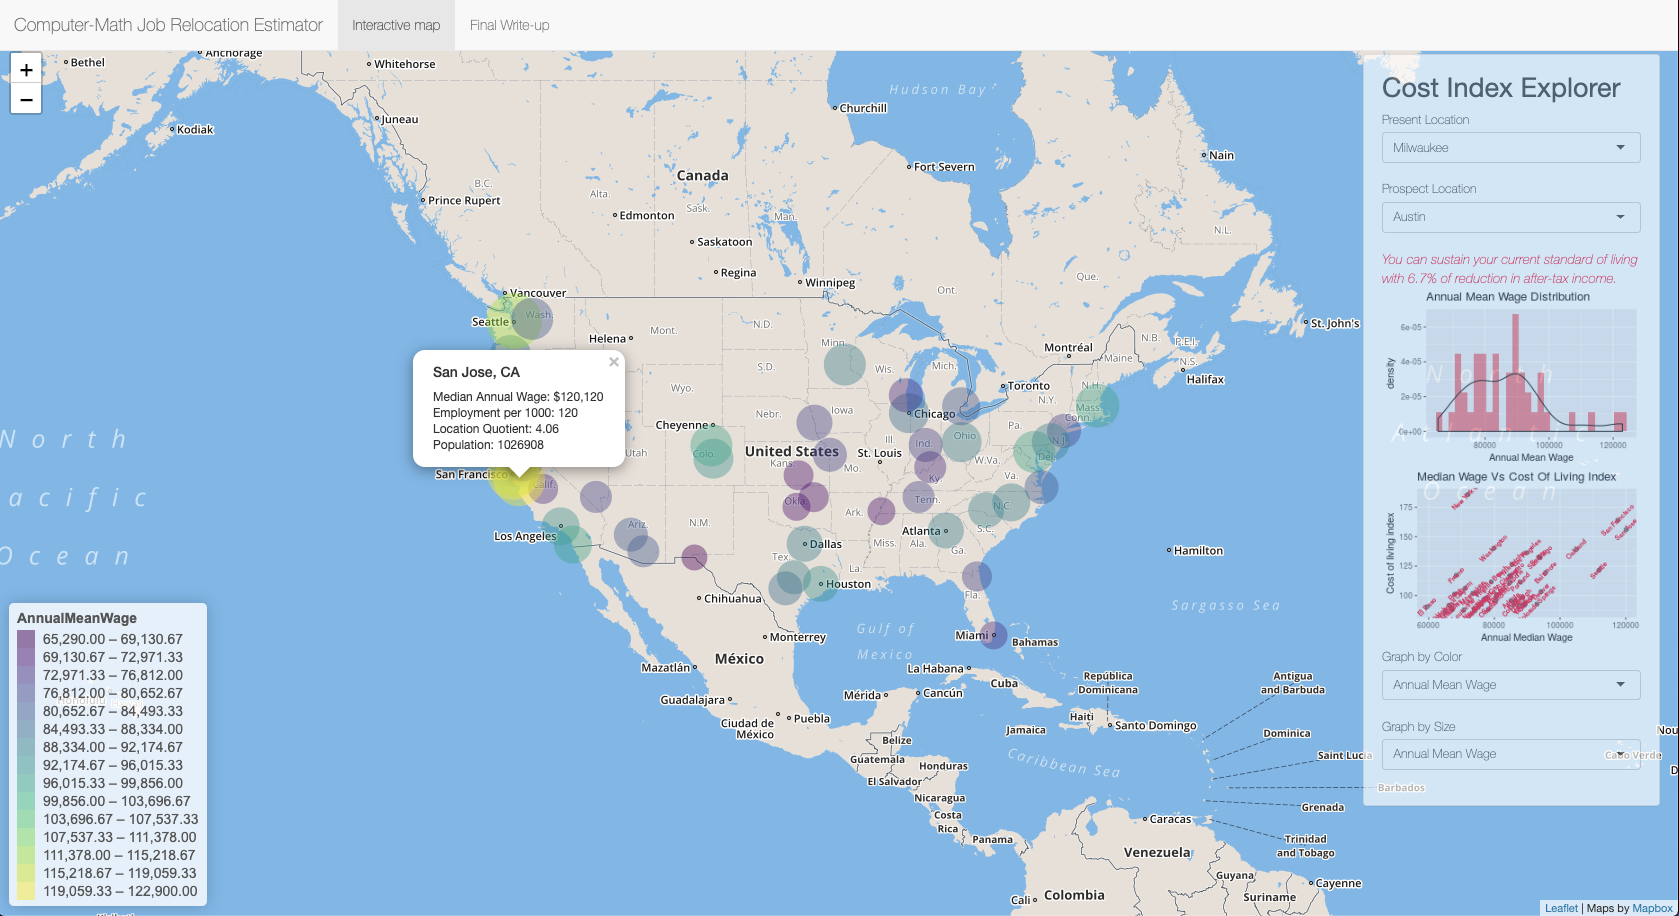The height and width of the screenshot is (916, 1679).
Task: Zoom in the map with plus button
Action: [26, 69]
